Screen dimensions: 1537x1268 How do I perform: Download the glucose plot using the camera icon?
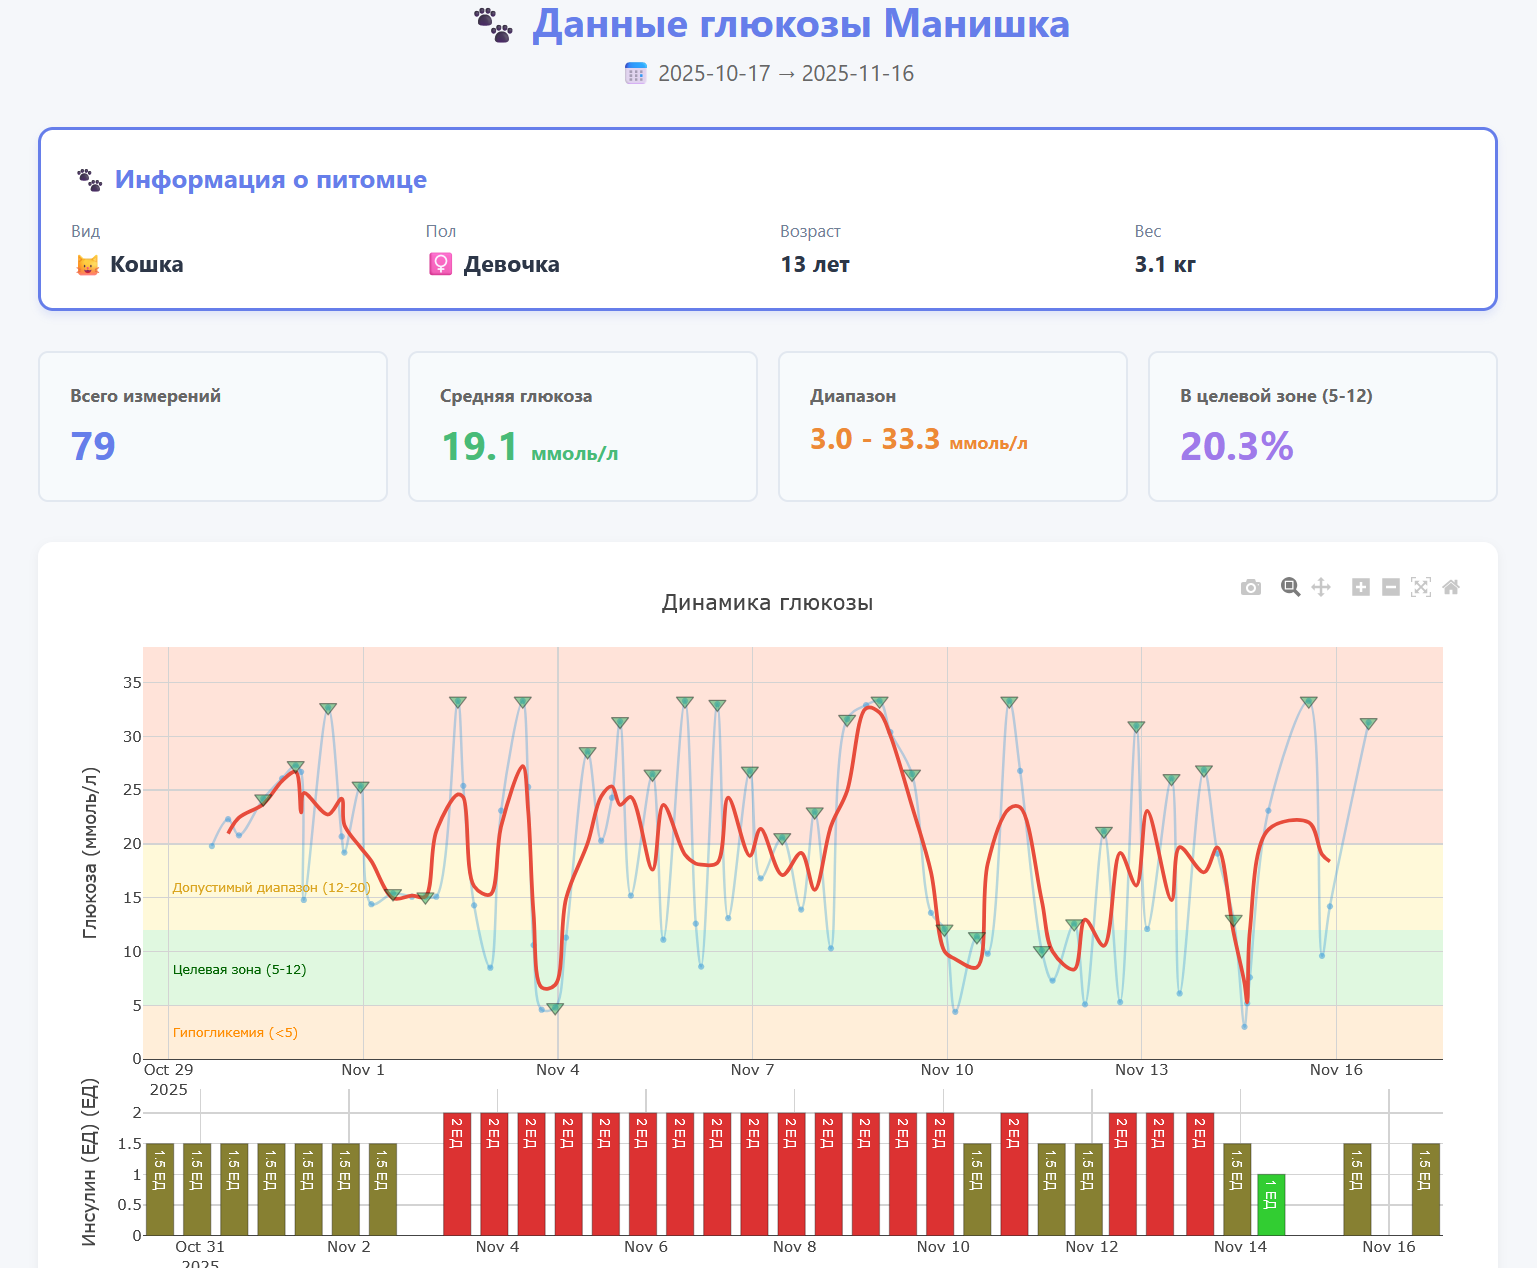1250,587
